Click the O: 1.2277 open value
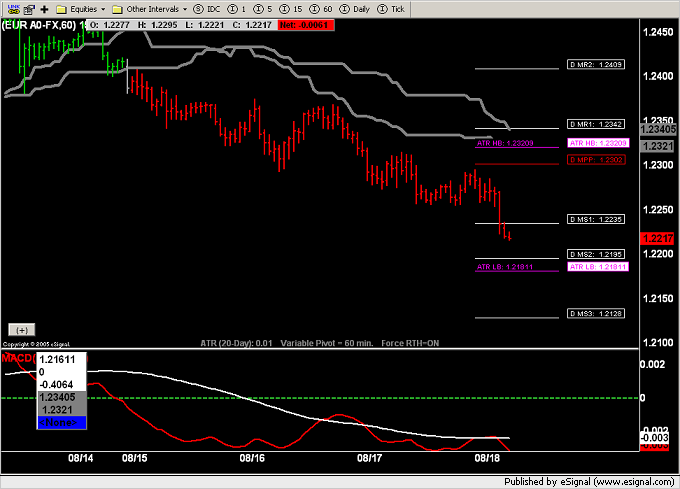This screenshot has width=680, height=489. 109,25
